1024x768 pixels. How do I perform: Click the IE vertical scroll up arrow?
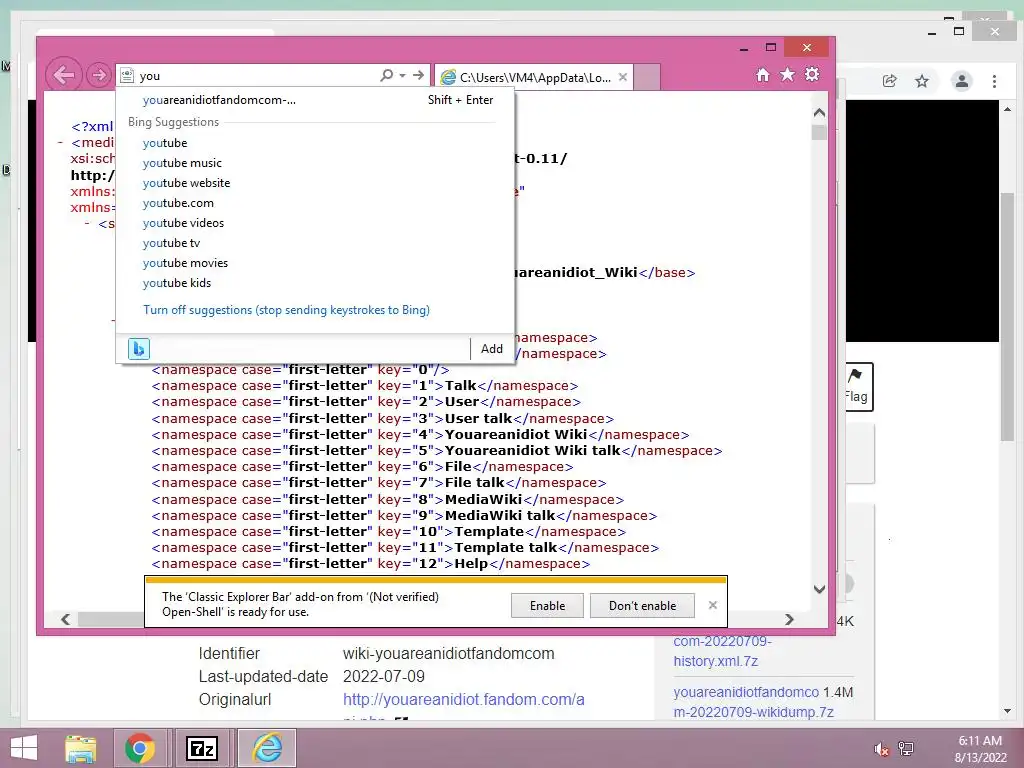tap(819, 113)
